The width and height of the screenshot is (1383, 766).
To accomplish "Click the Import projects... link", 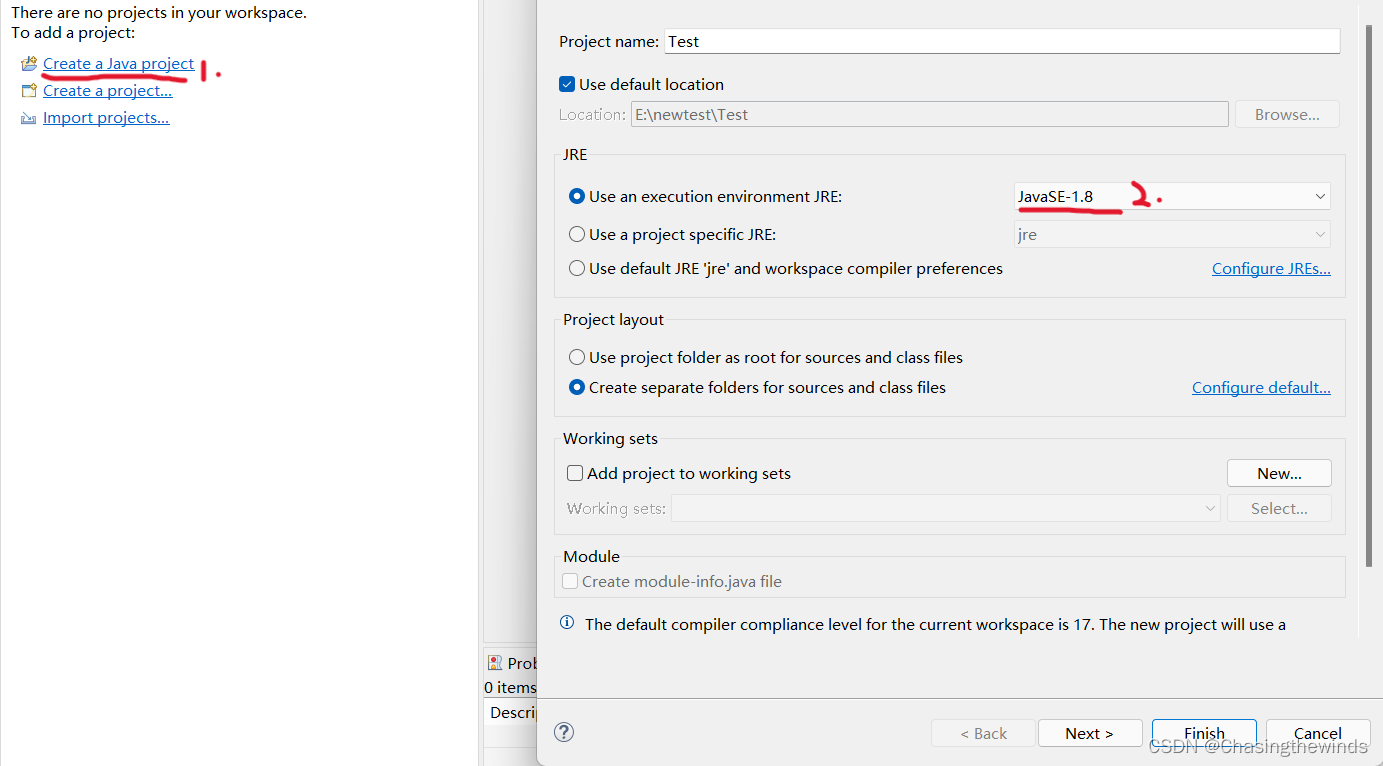I will pos(106,118).
